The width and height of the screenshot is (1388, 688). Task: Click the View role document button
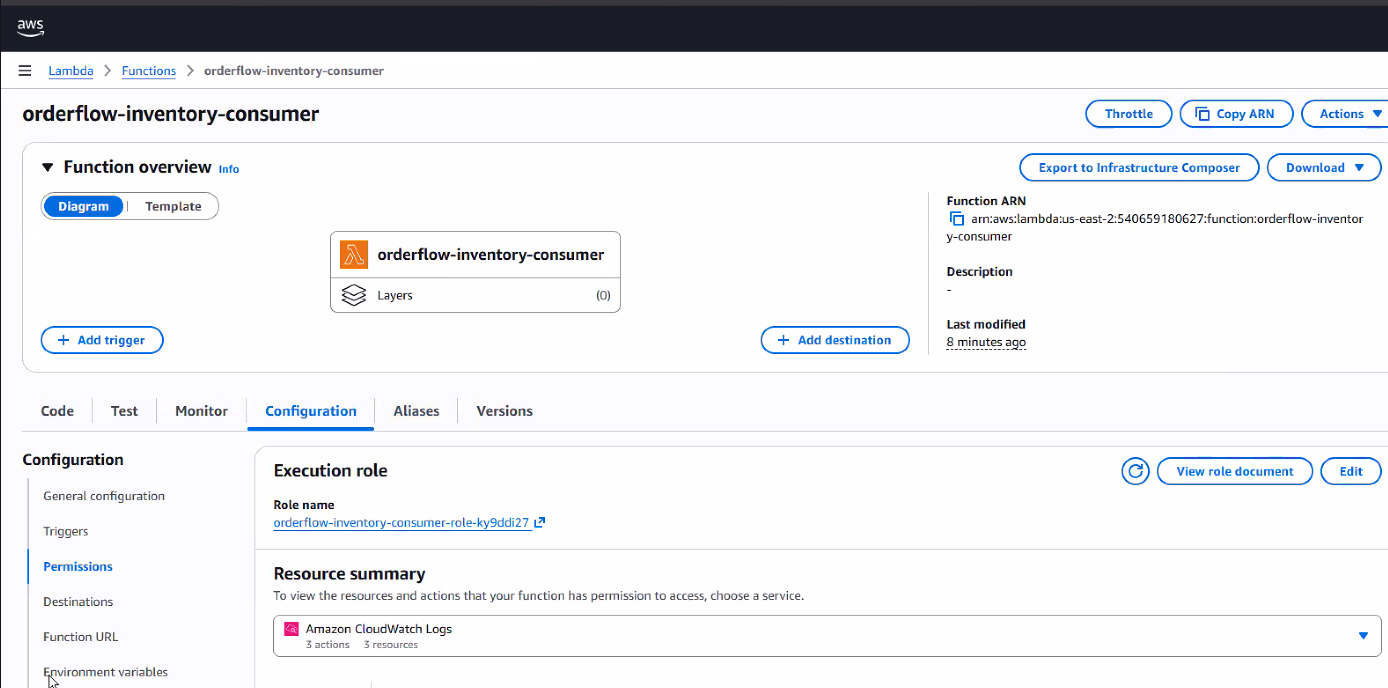[x=1235, y=471]
